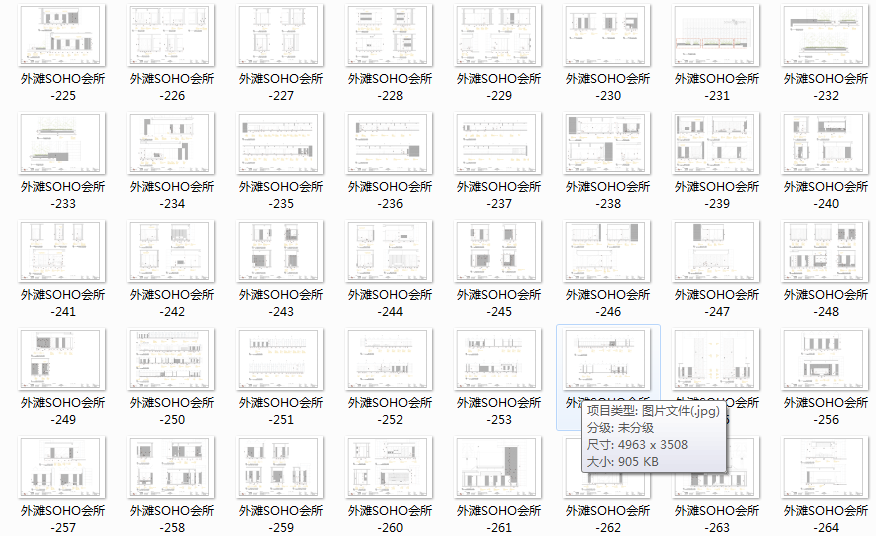Click the file name 外滩SOHO会所-263
The image size is (876, 536).
[x=717, y=519]
